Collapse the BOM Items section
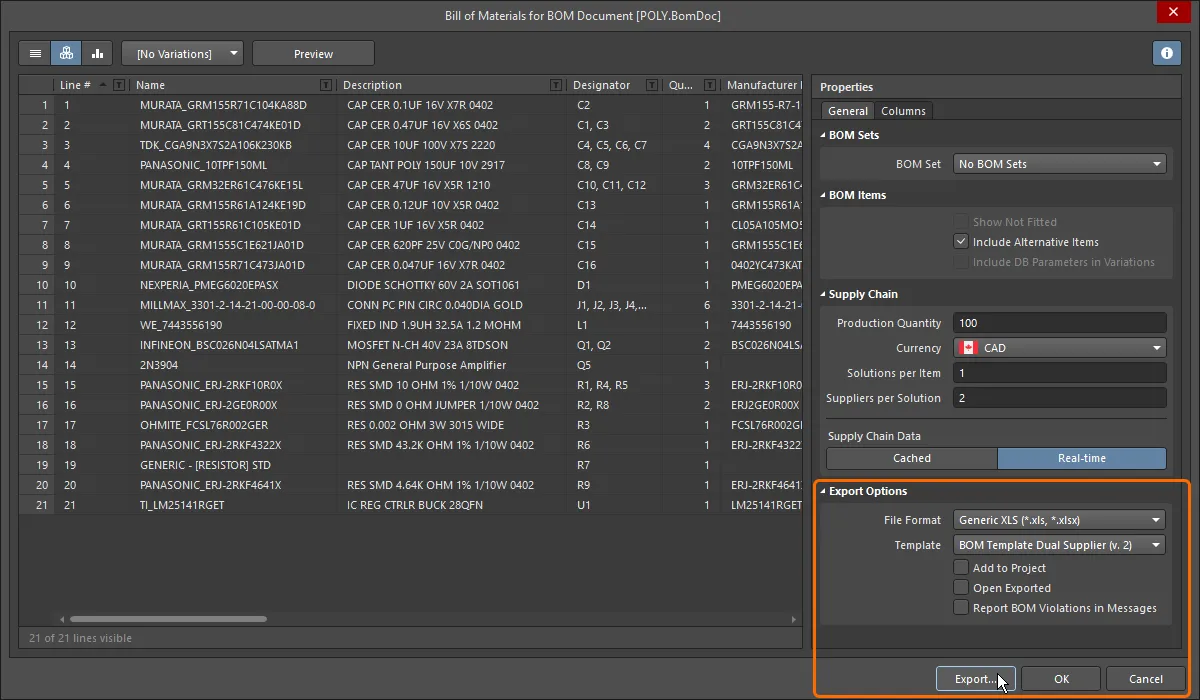The image size is (1200, 700). pos(824,195)
